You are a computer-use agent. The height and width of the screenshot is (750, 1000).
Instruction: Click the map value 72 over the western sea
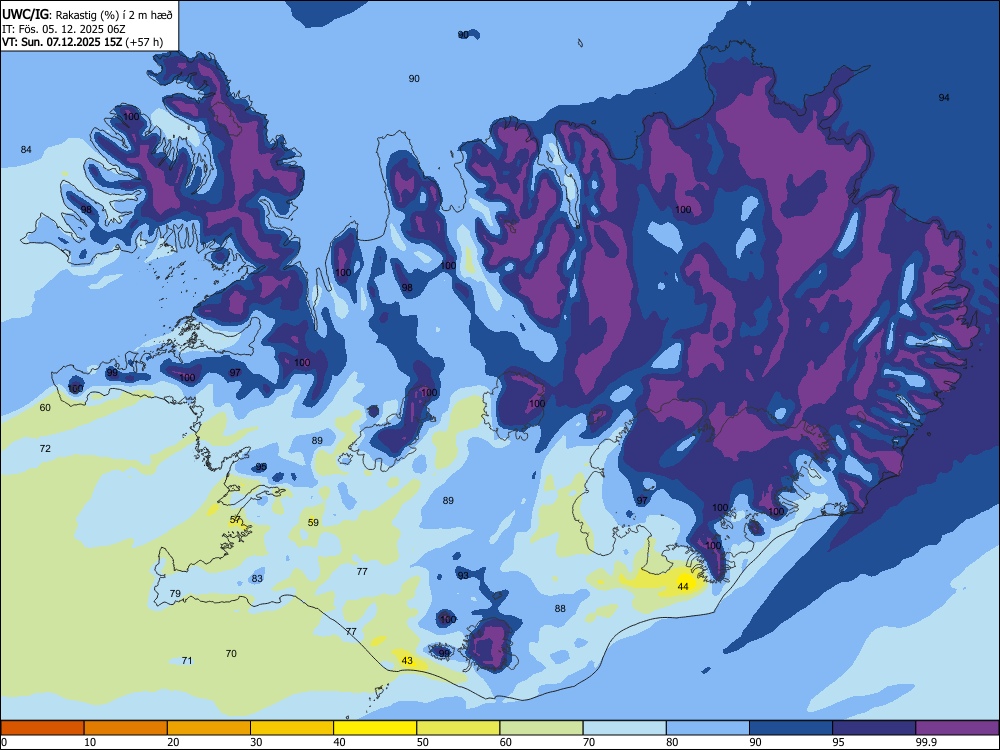click(x=45, y=448)
